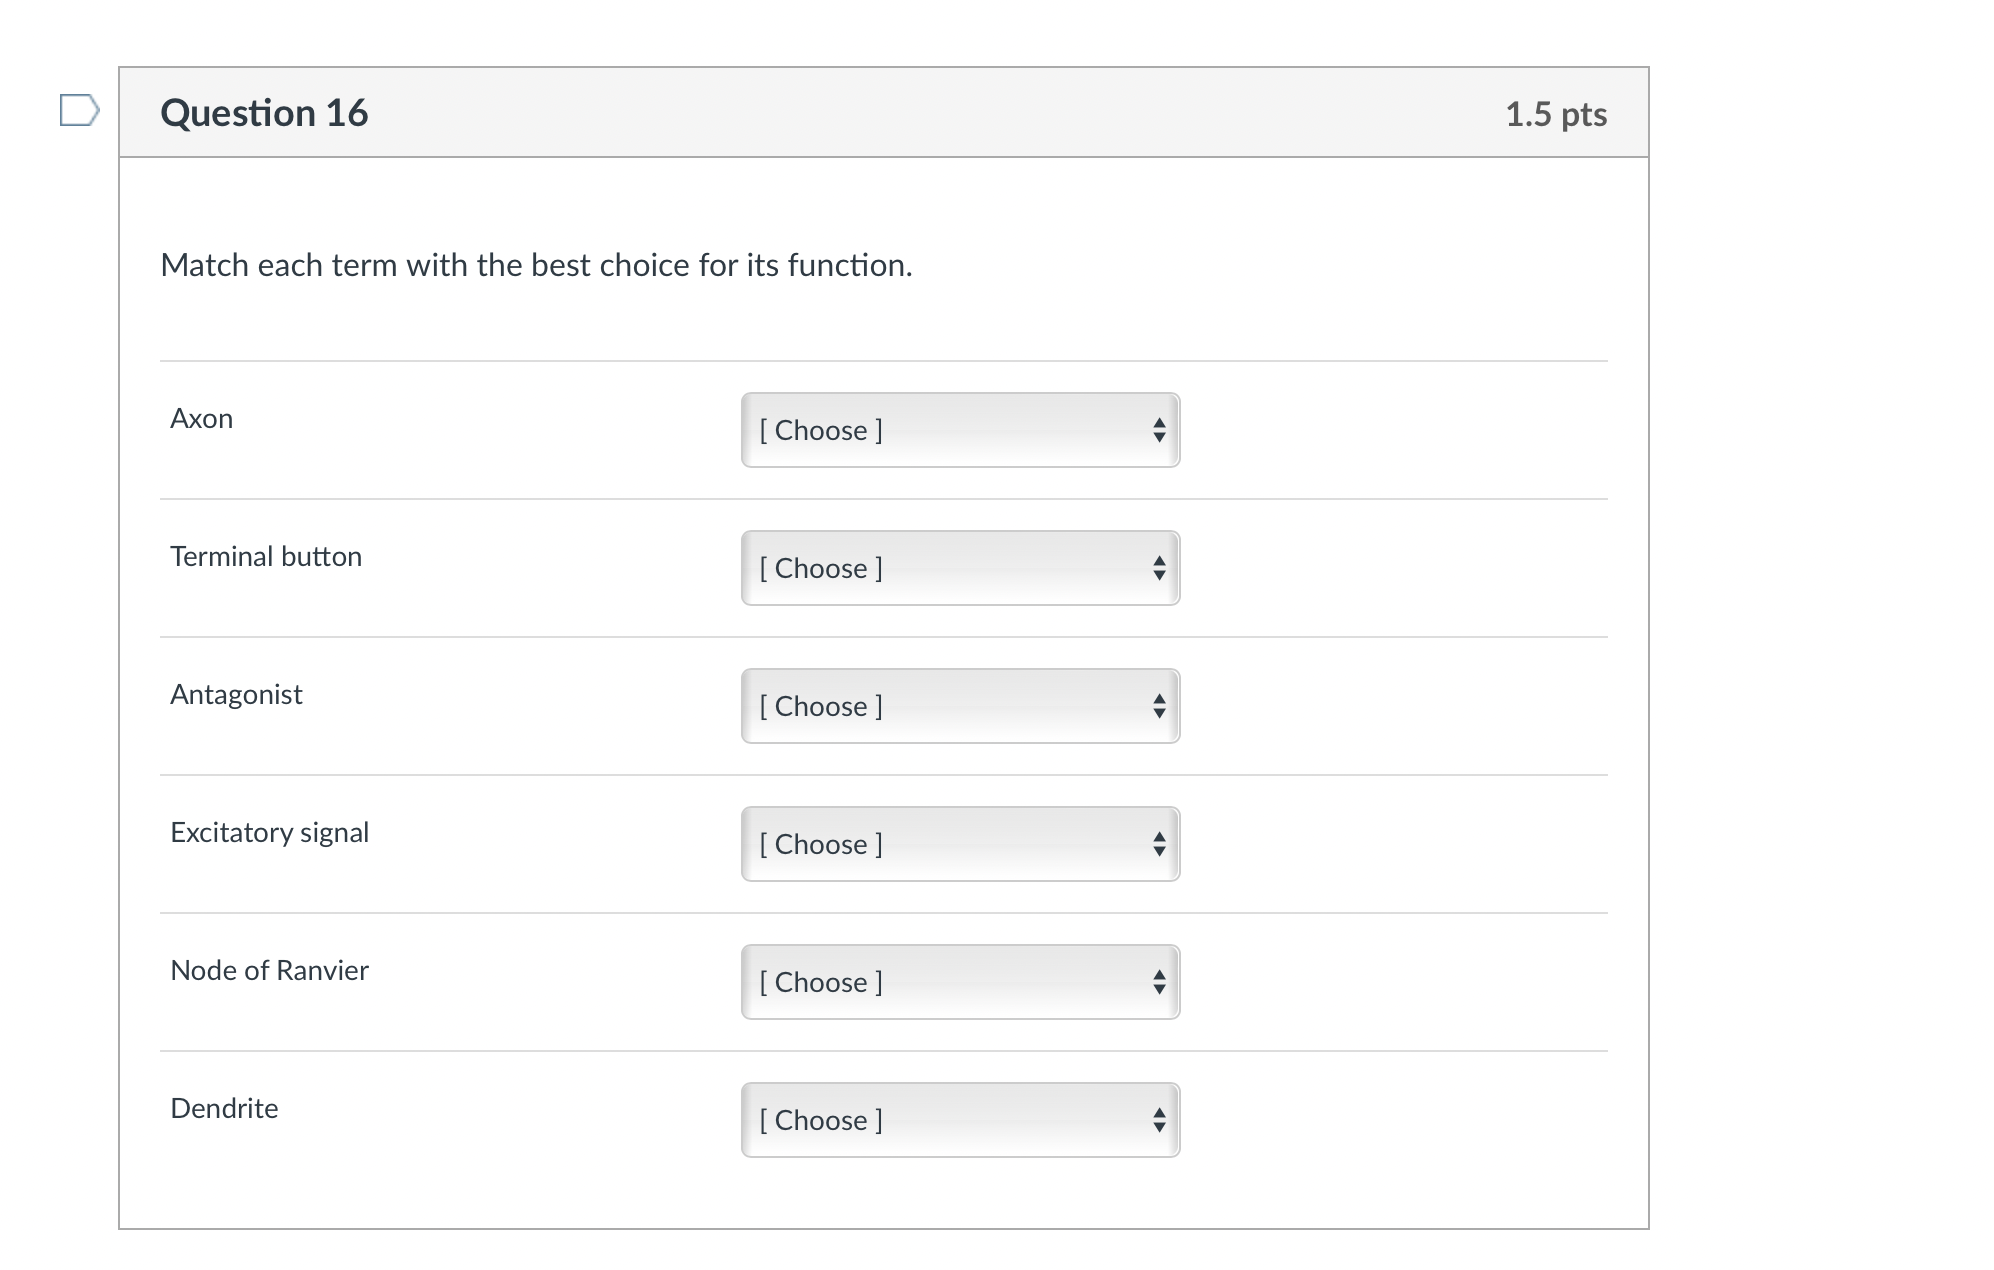Open the Excitatory signal answer dropdown

(x=958, y=844)
